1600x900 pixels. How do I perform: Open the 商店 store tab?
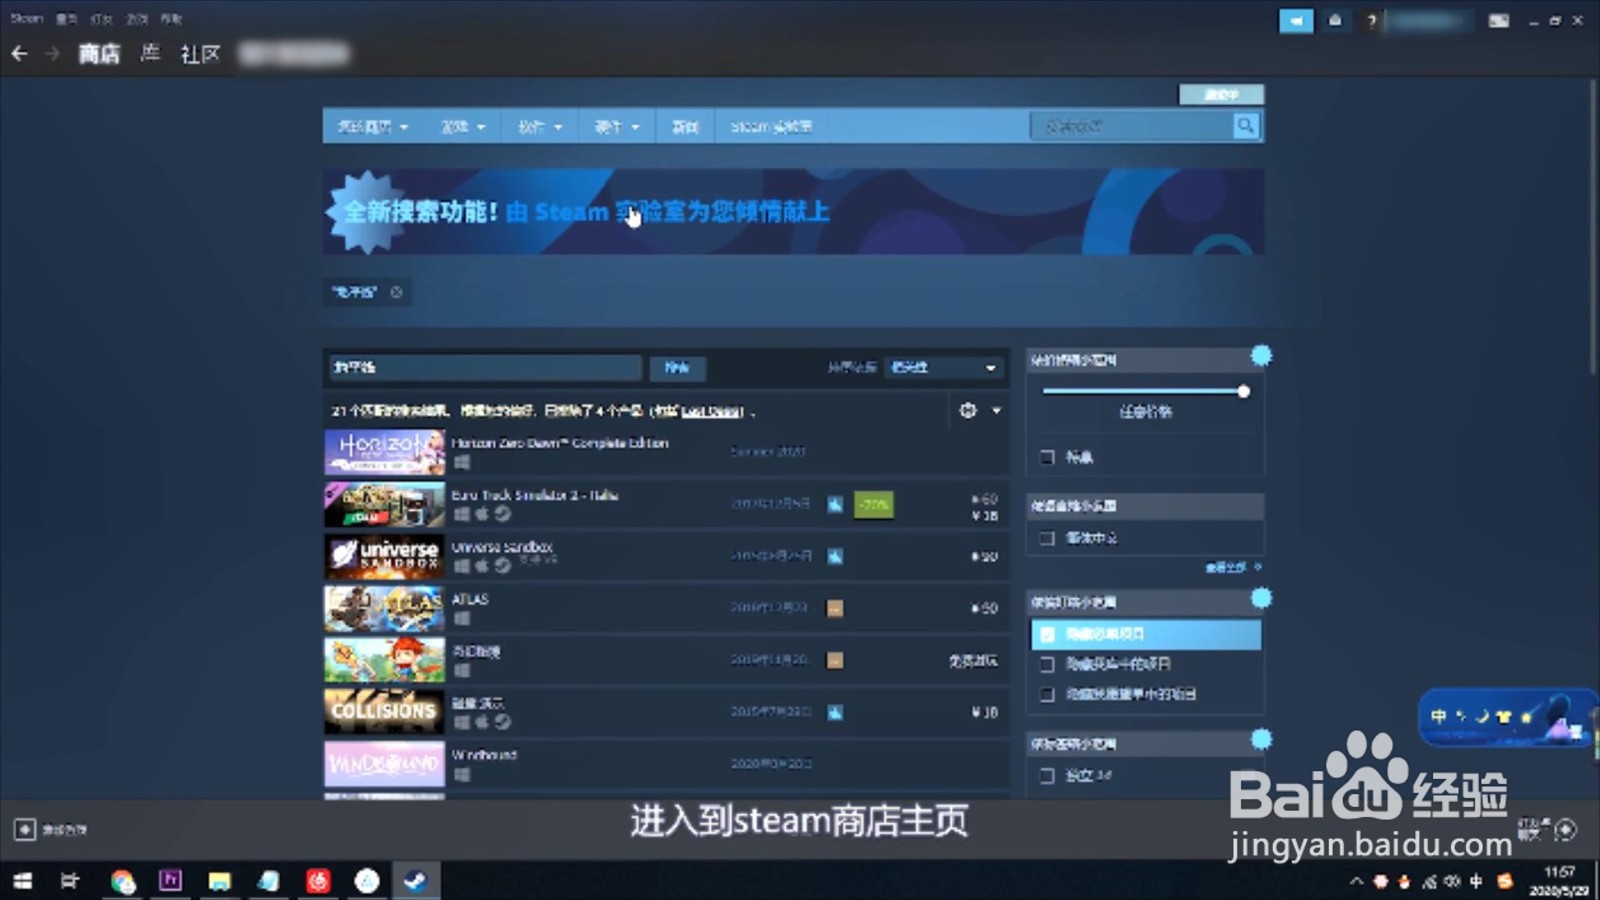(99, 54)
